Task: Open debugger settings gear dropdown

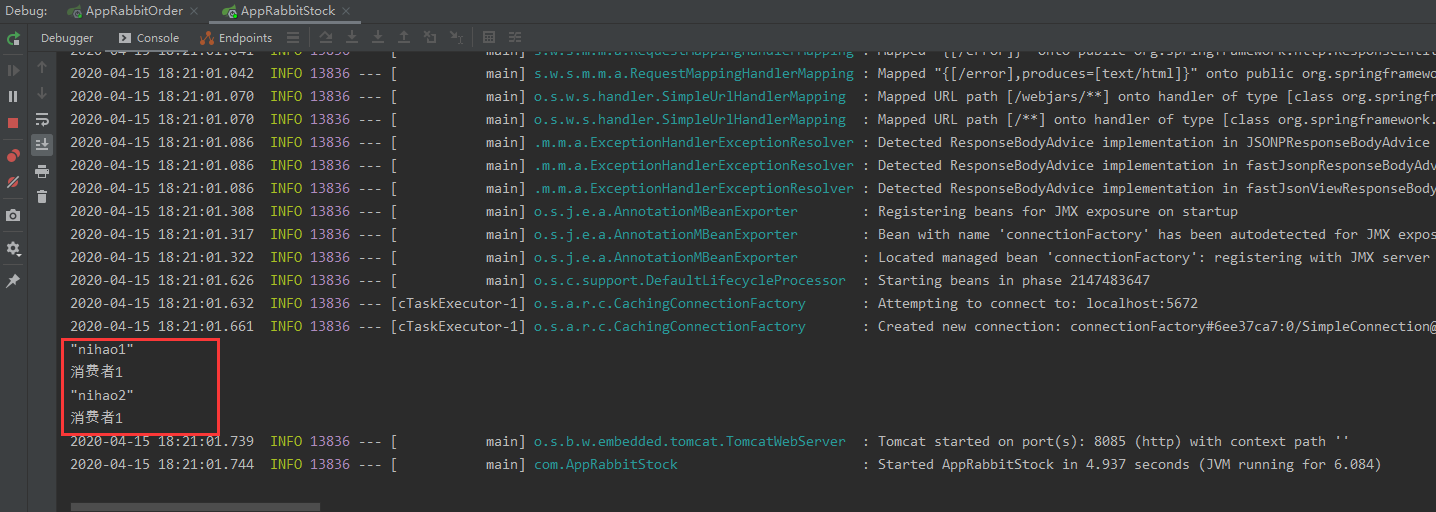Action: coord(13,248)
